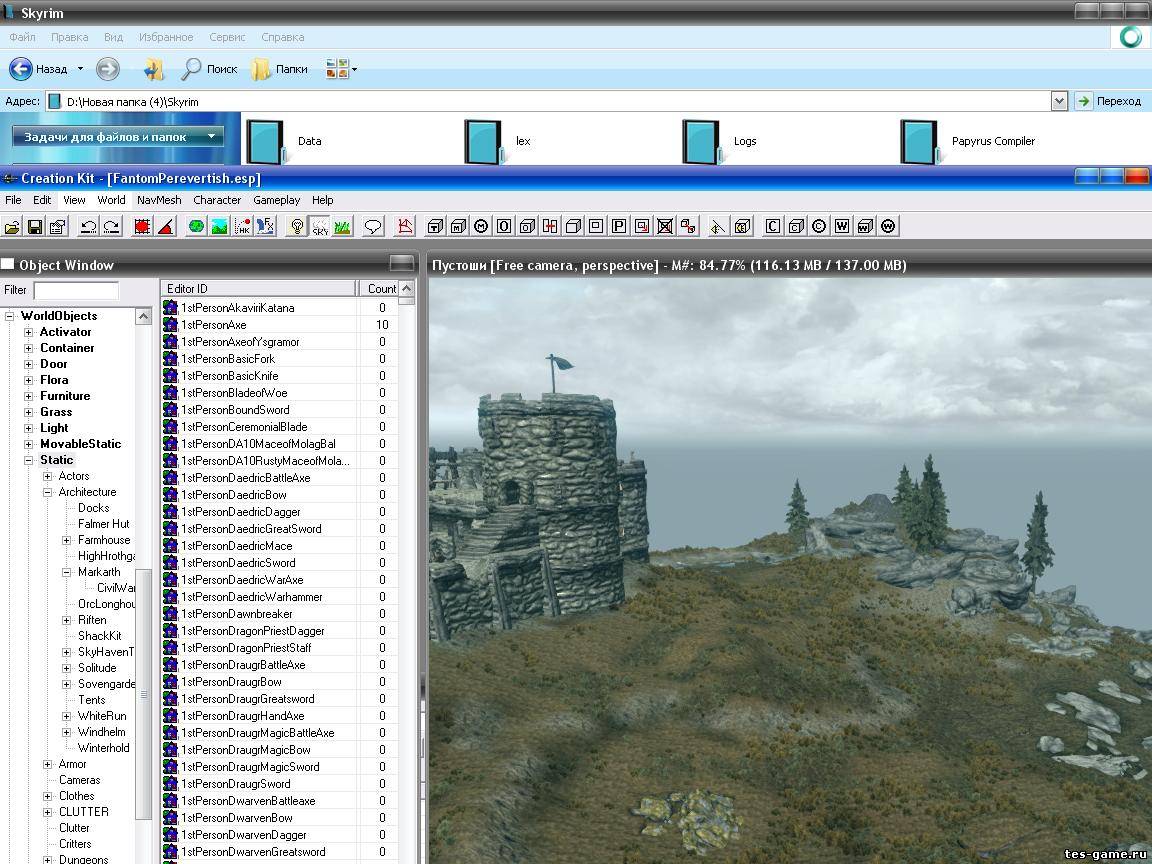1152x864 pixels.
Task: Expand the Furniture tree node
Action: [29, 396]
